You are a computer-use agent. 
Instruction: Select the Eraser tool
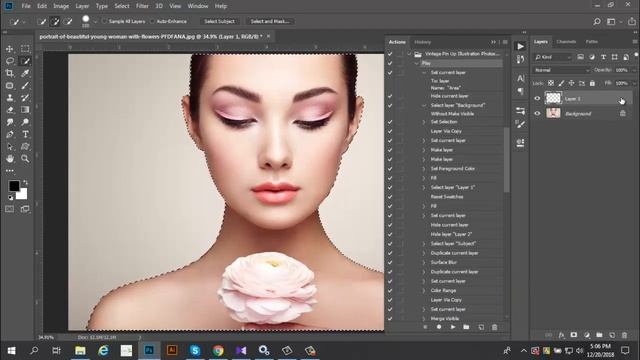tap(10, 110)
